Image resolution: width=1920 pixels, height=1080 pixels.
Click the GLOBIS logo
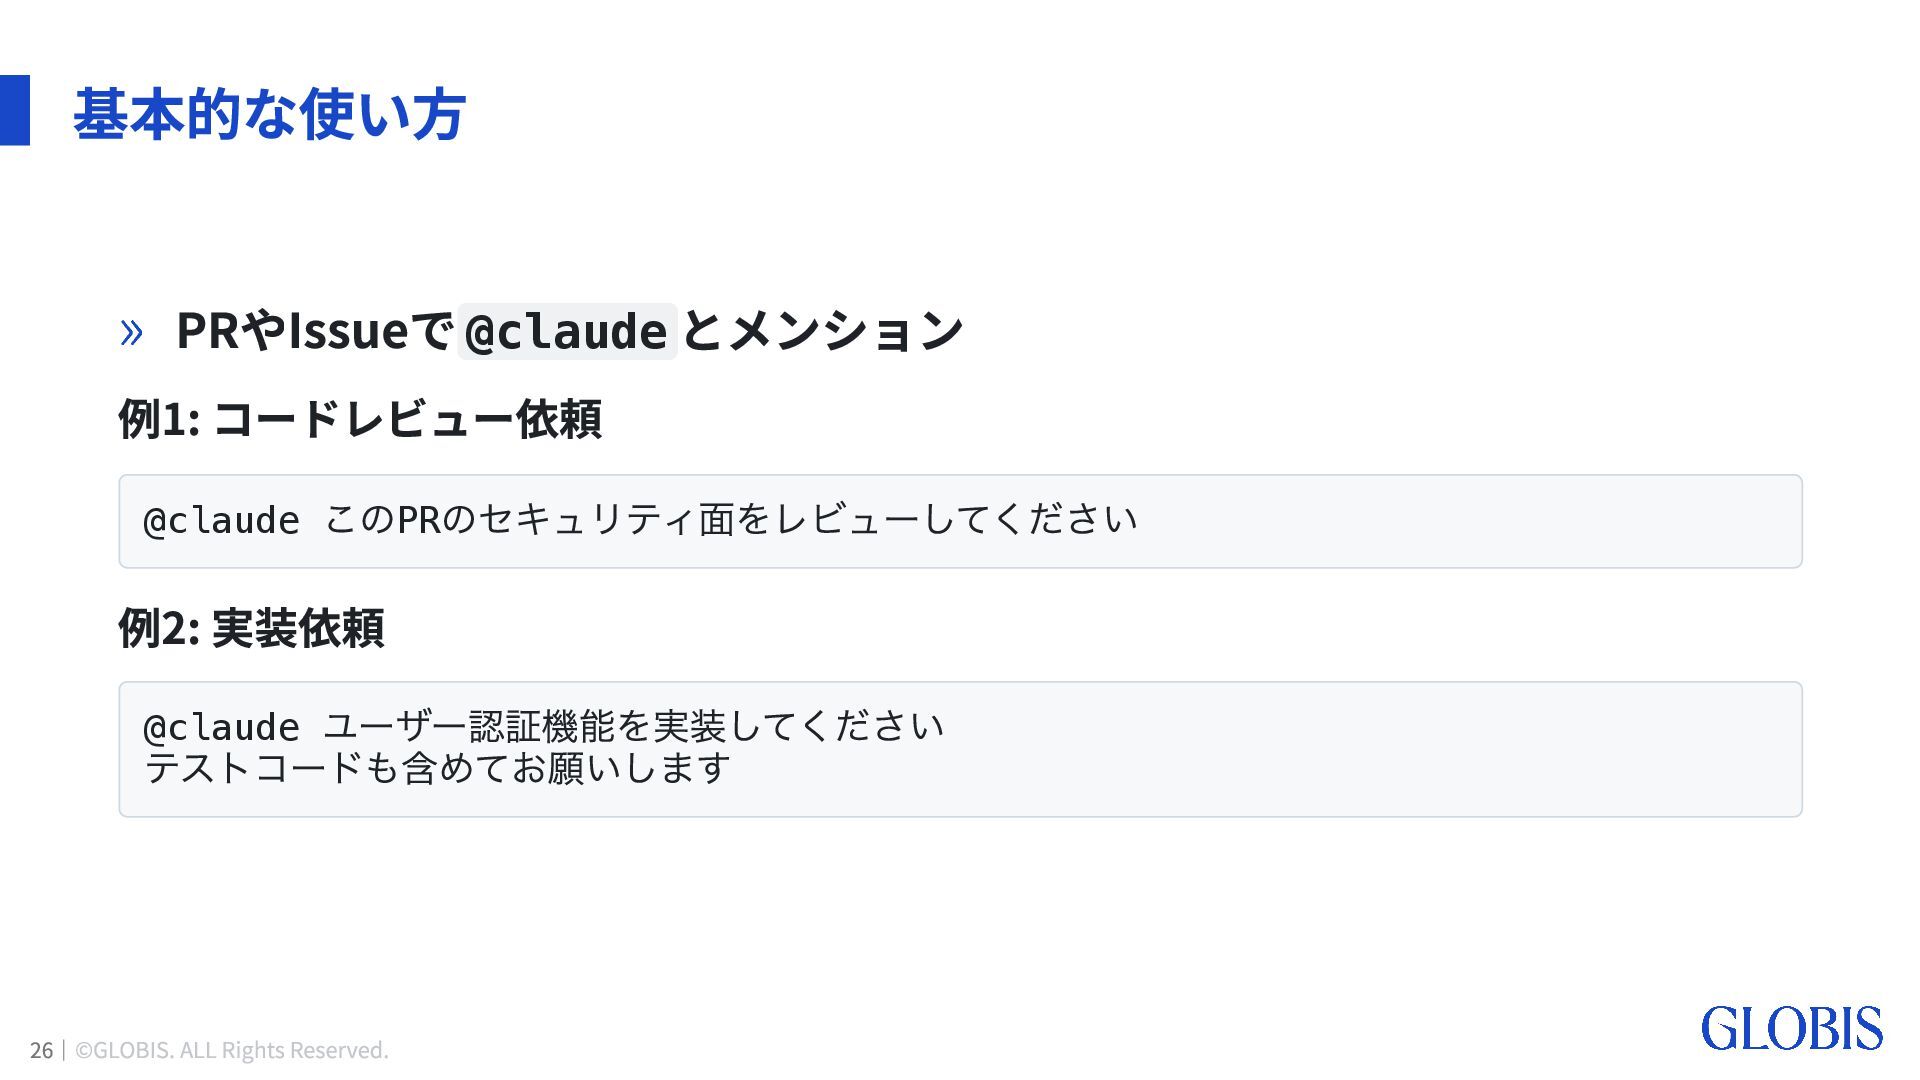point(1791,1029)
